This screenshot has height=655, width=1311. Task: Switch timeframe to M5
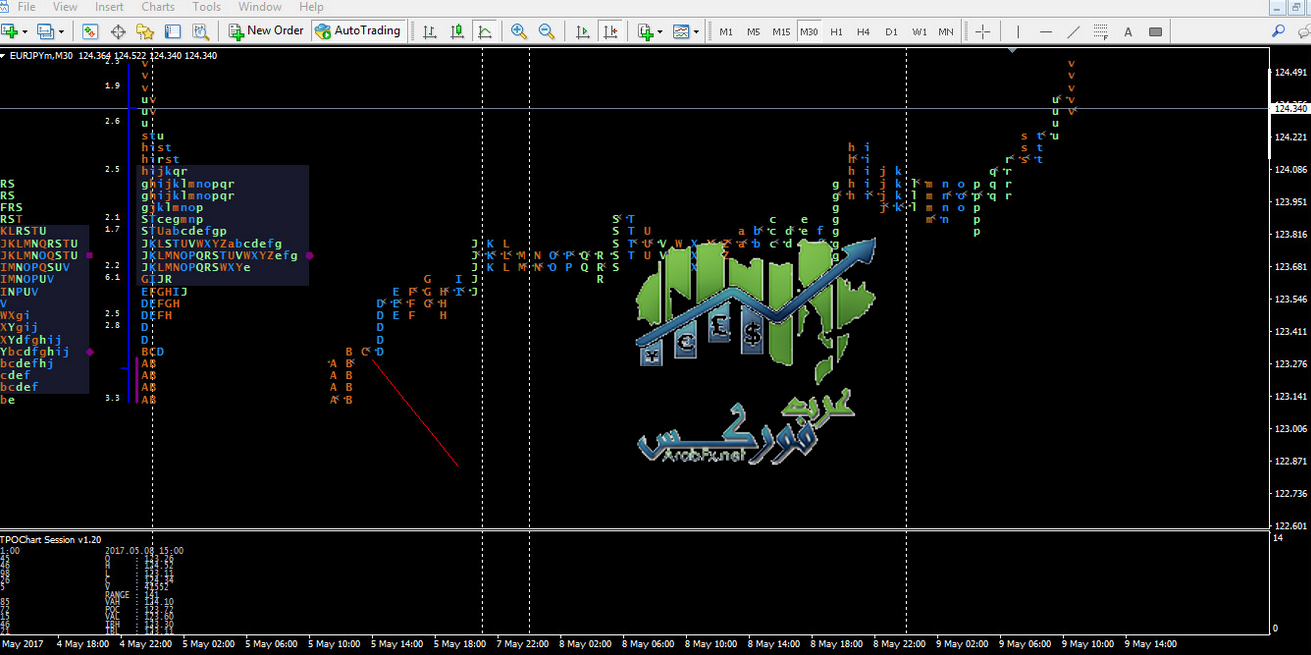[753, 32]
